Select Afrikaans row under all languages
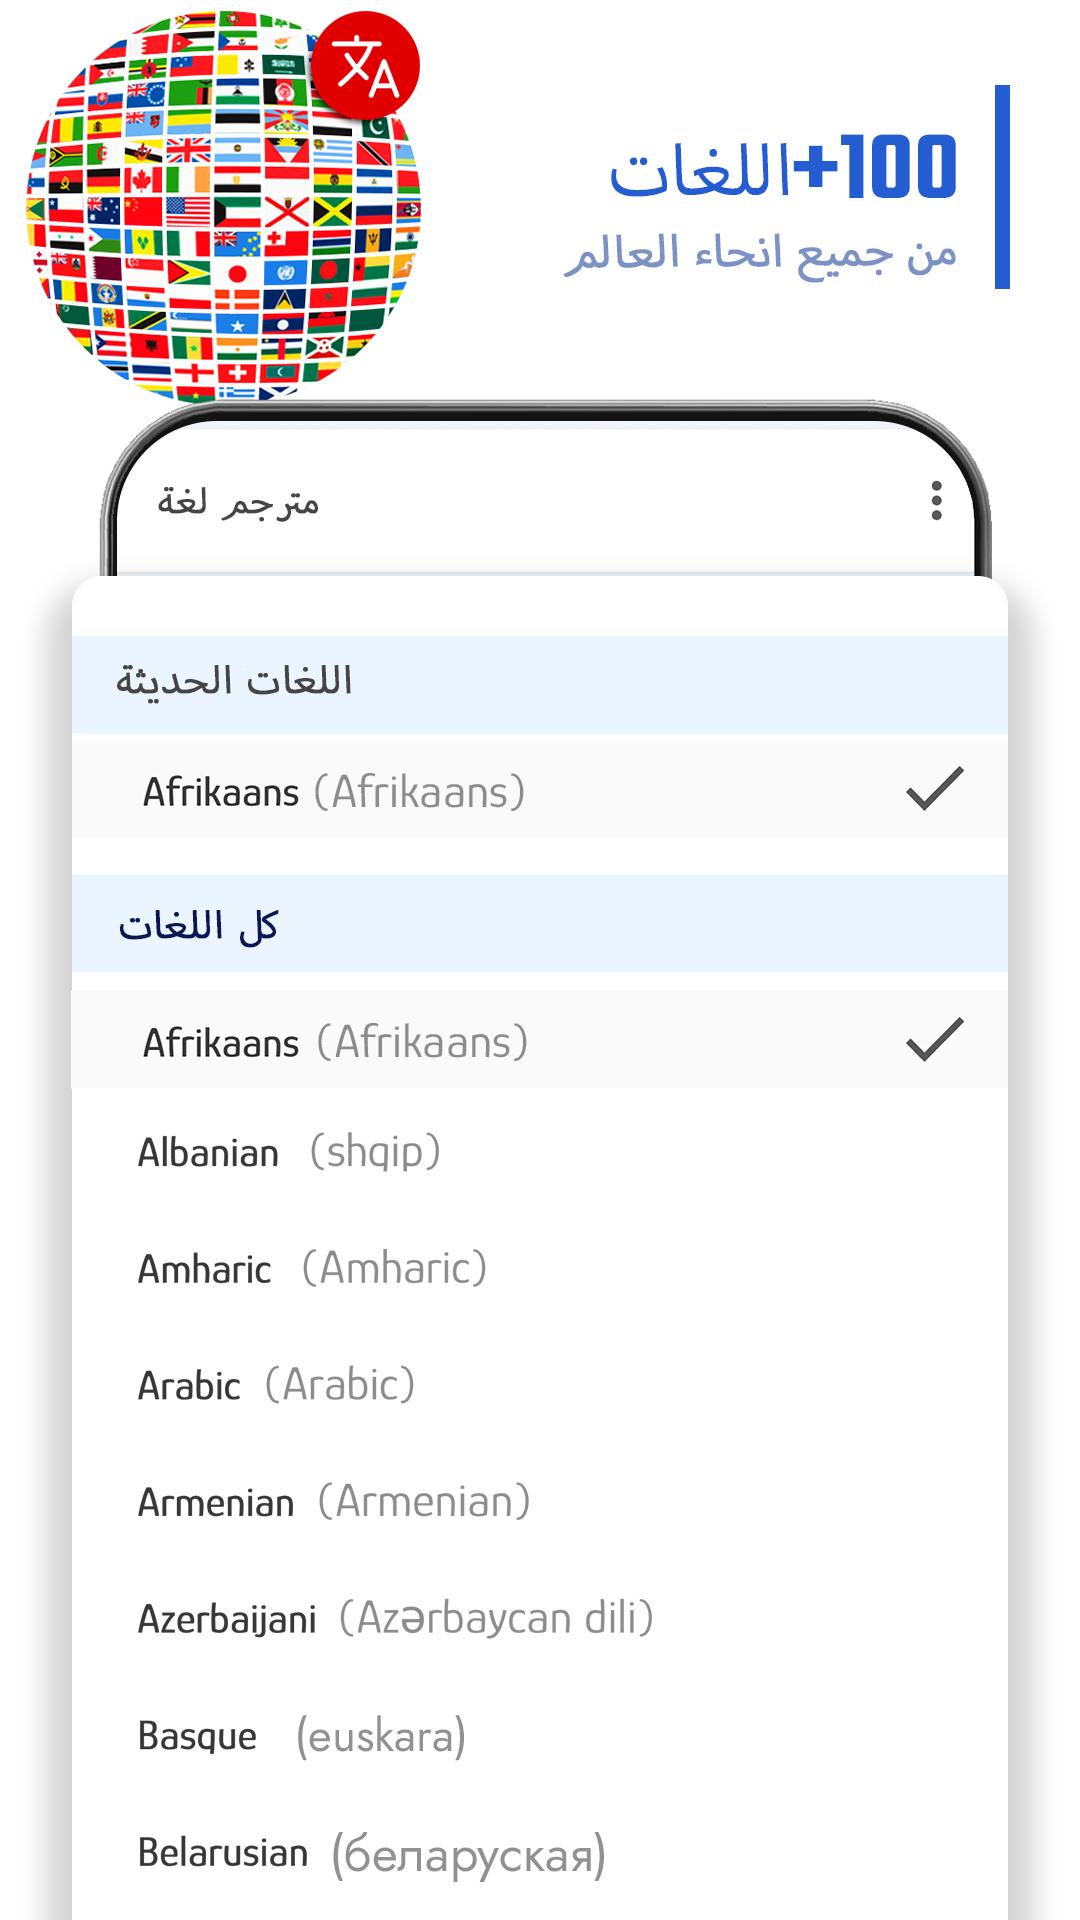Screen dimensions: 1080x1920 540,1040
